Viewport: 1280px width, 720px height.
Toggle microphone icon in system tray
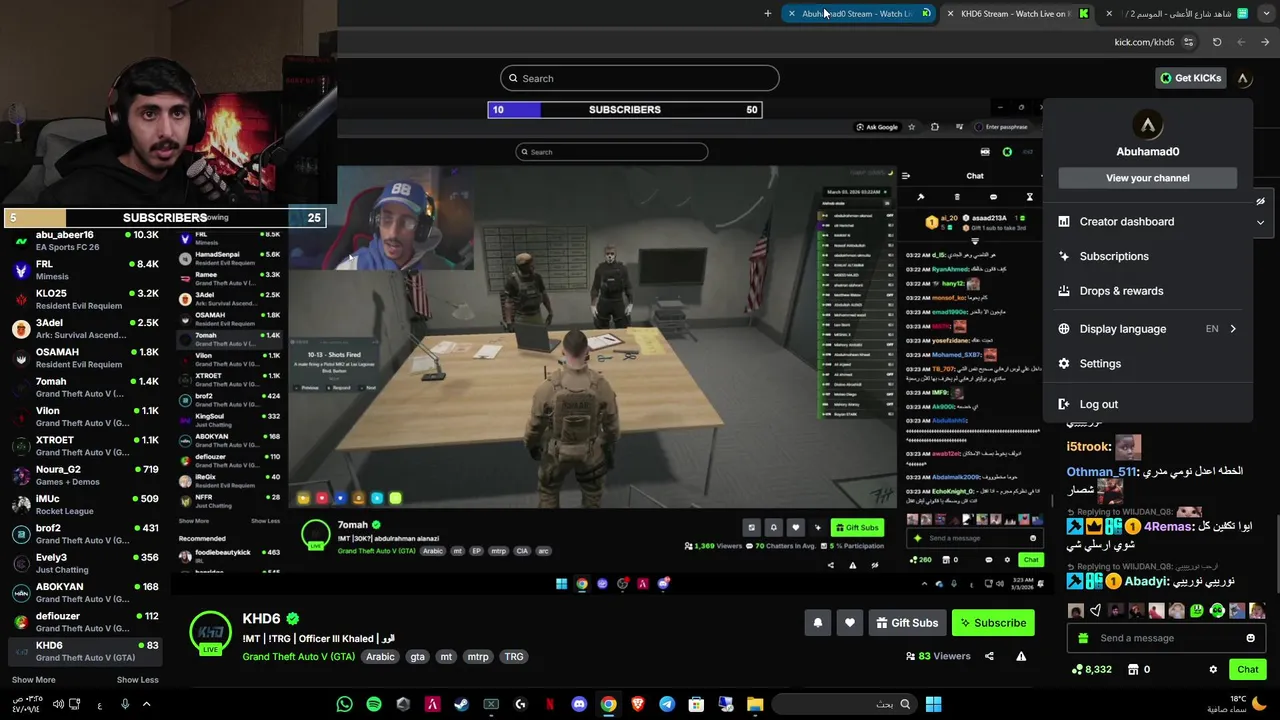point(125,704)
